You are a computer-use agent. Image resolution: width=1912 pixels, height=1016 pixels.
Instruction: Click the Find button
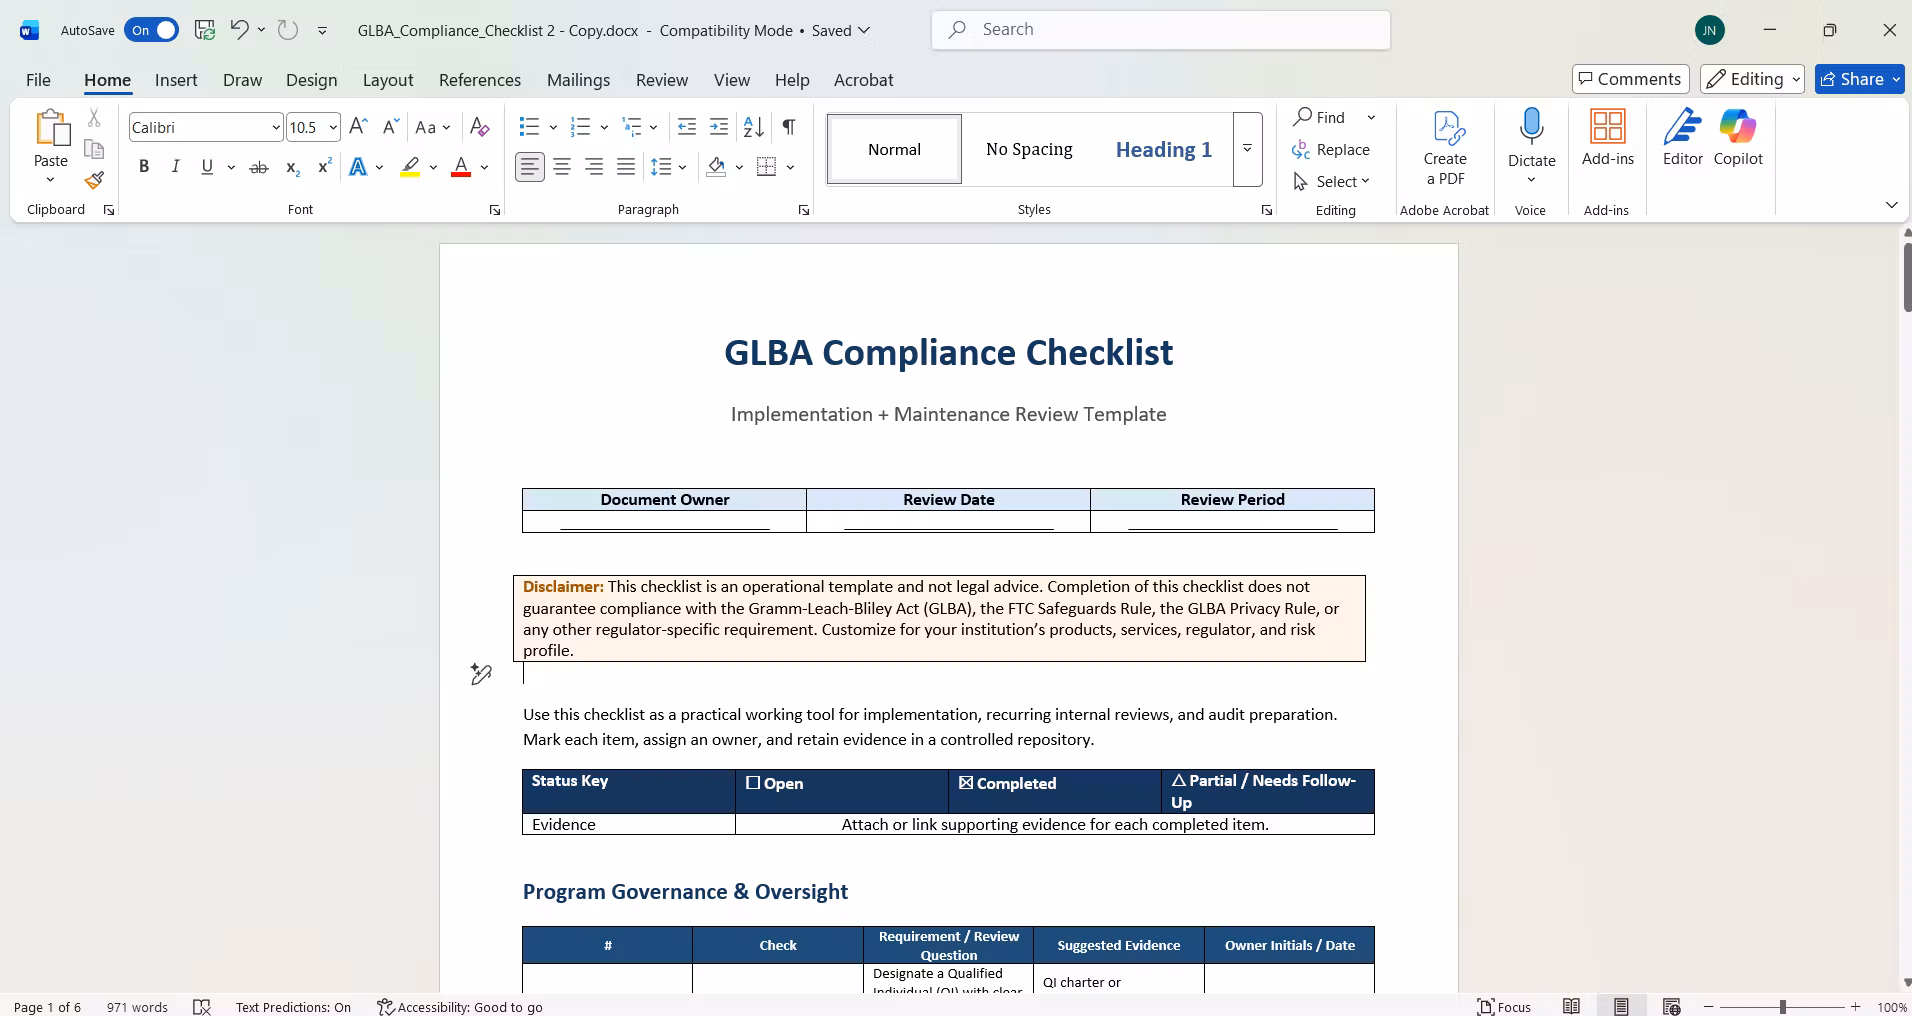tap(1320, 118)
